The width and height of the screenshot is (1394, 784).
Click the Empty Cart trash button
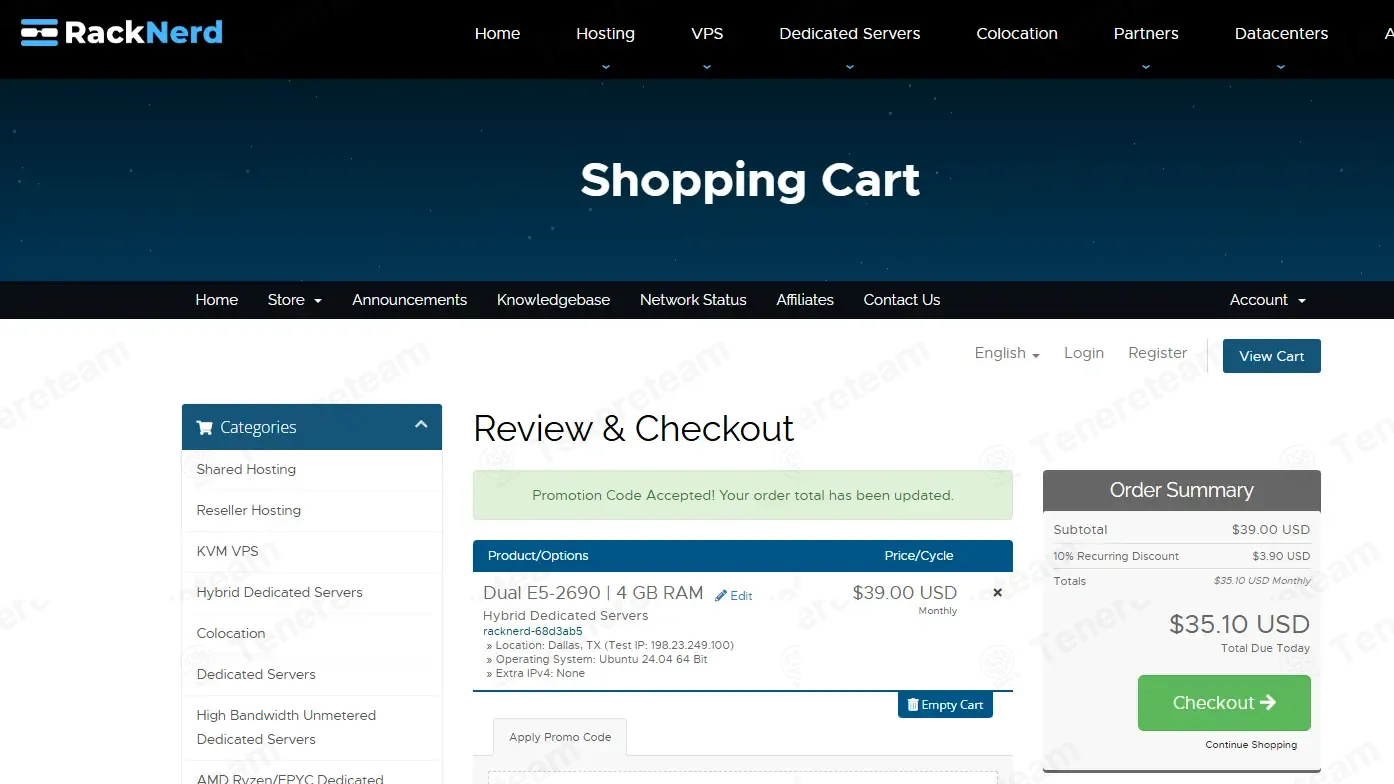945,705
